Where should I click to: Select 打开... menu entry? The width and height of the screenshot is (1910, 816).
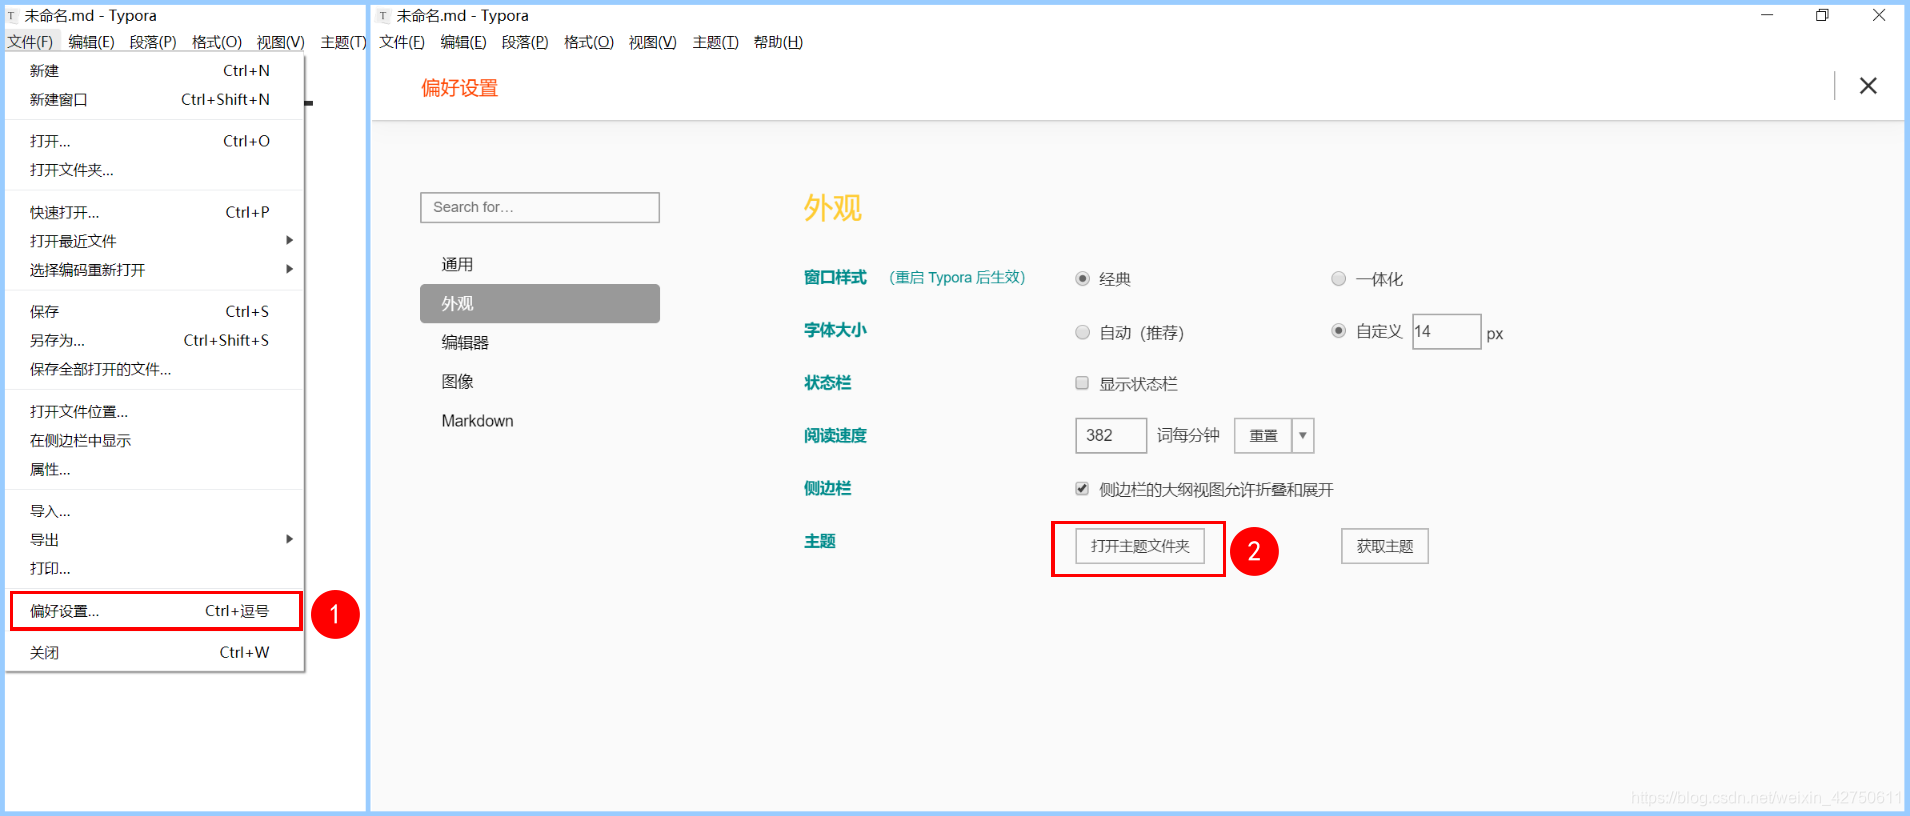tap(154, 141)
